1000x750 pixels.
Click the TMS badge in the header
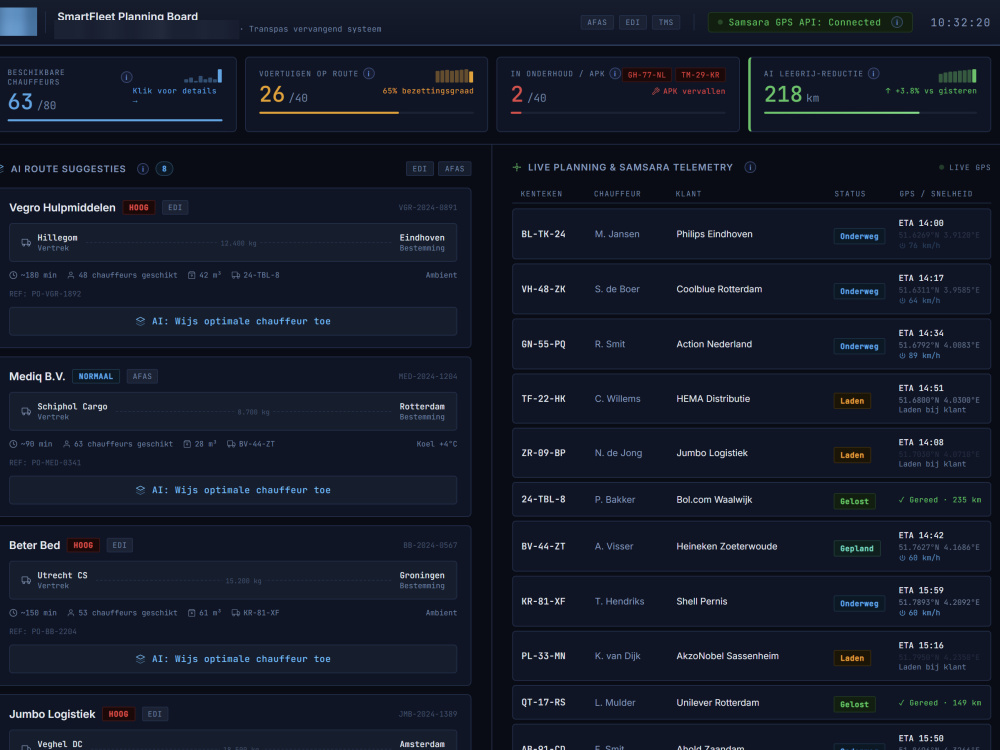click(666, 22)
